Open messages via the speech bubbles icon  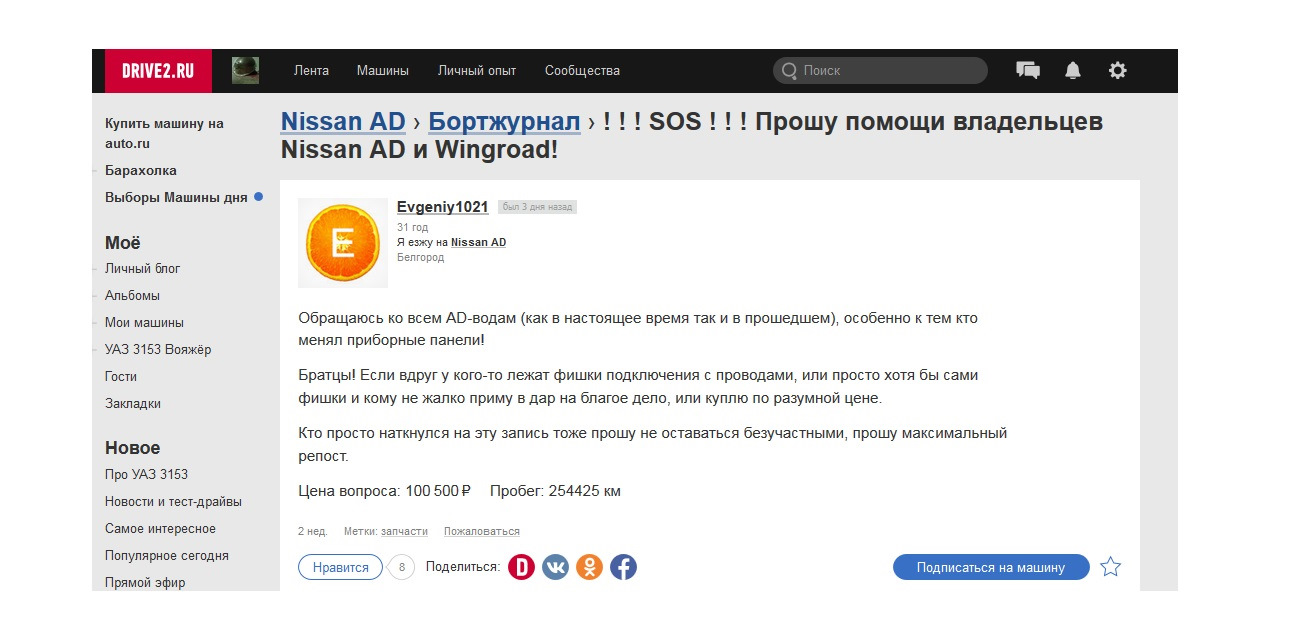click(1026, 70)
